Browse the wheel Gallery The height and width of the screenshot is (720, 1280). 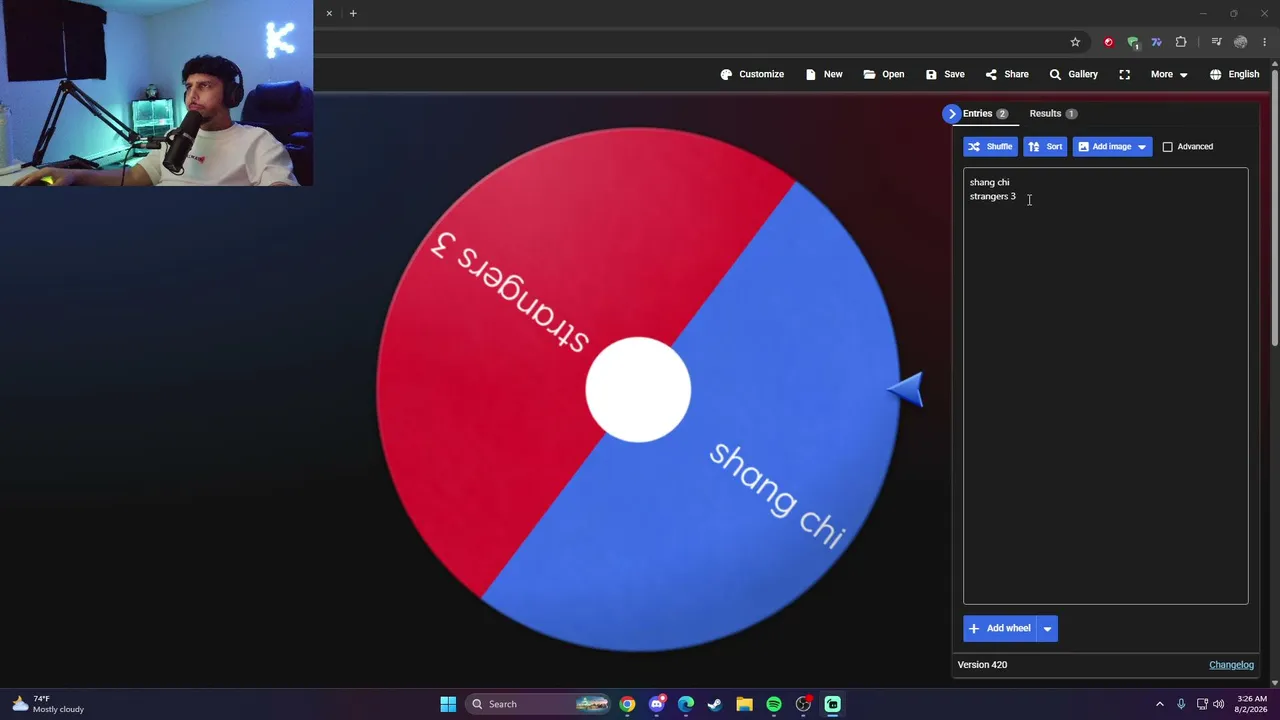point(1073,74)
